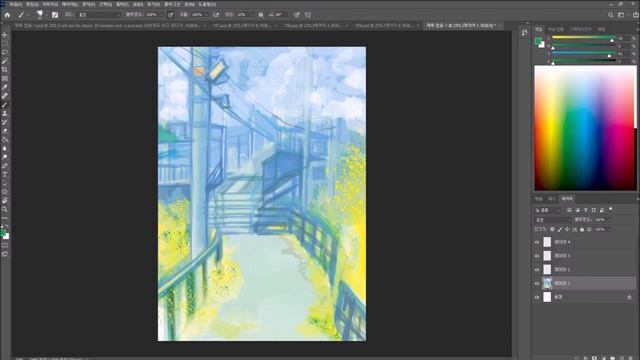This screenshot has width=640, height=360.
Task: Select the Horizontal Type tool
Action: [x=4, y=174]
